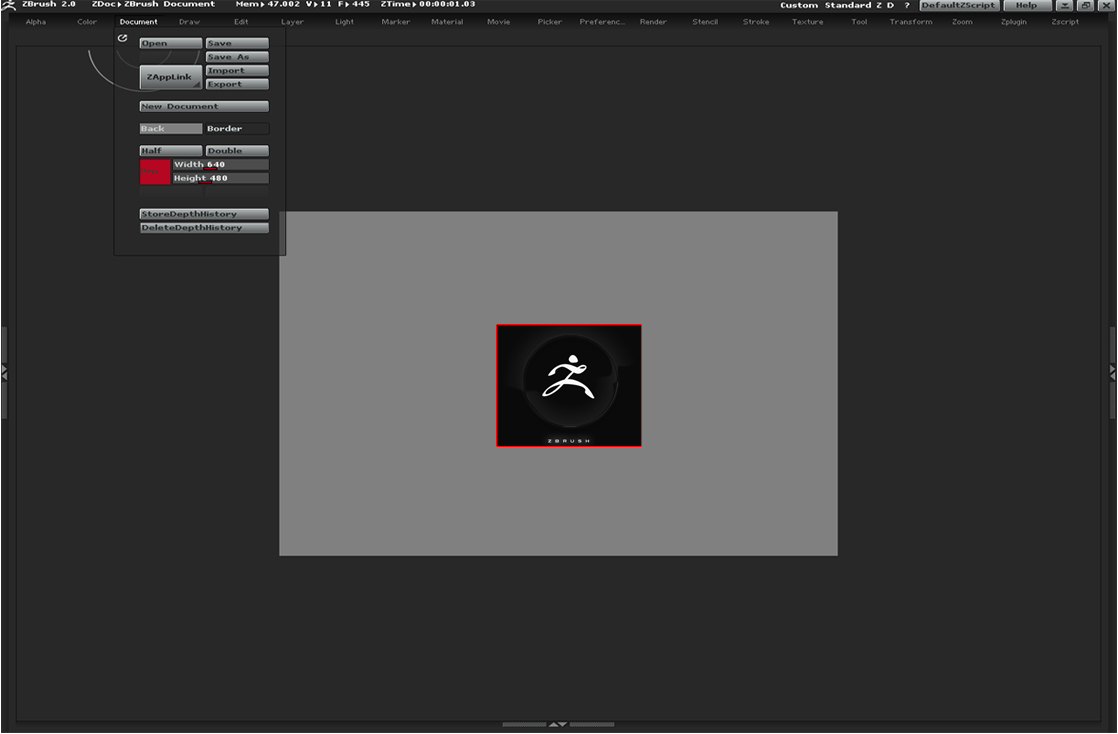Open the Light menu
Image resolution: width=1118 pixels, height=734 pixels.
pyautogui.click(x=344, y=22)
